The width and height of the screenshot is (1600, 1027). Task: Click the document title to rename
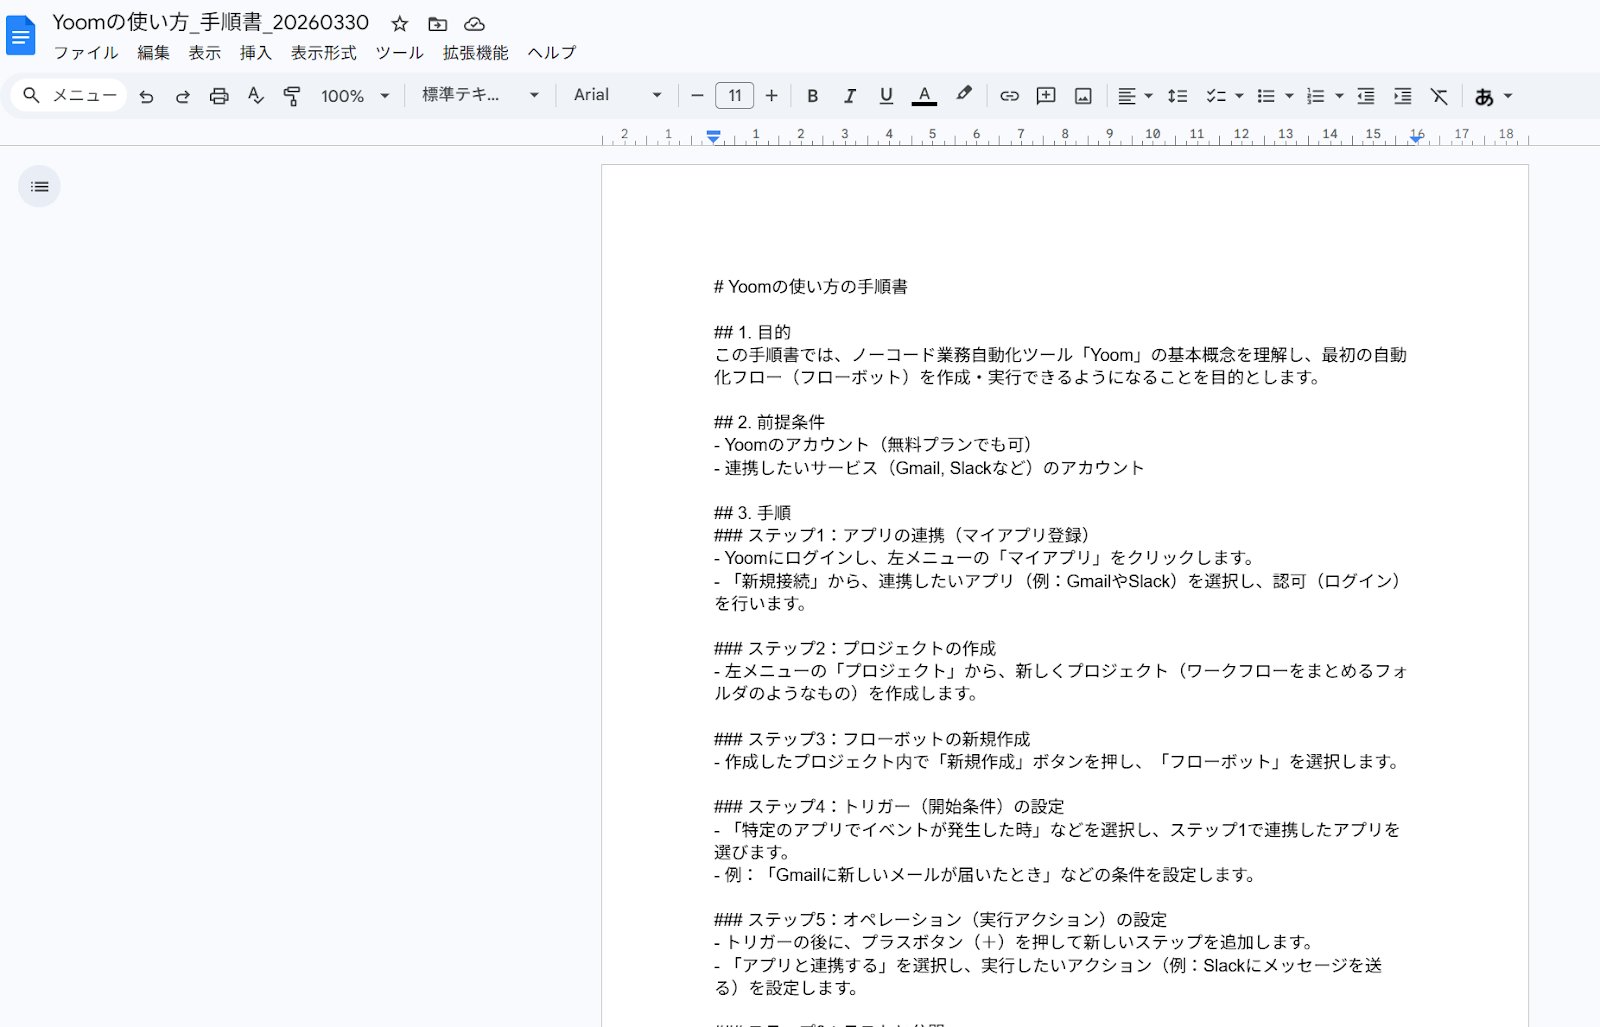pos(211,22)
